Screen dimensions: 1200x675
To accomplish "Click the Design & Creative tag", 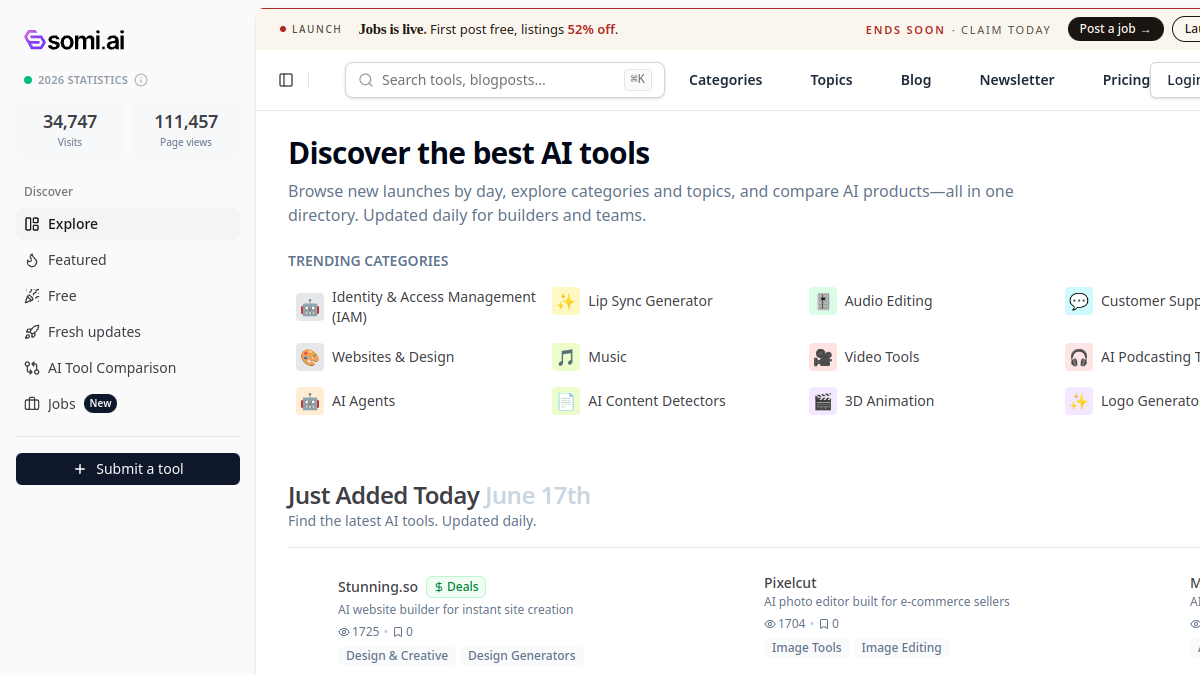I will (397, 656).
